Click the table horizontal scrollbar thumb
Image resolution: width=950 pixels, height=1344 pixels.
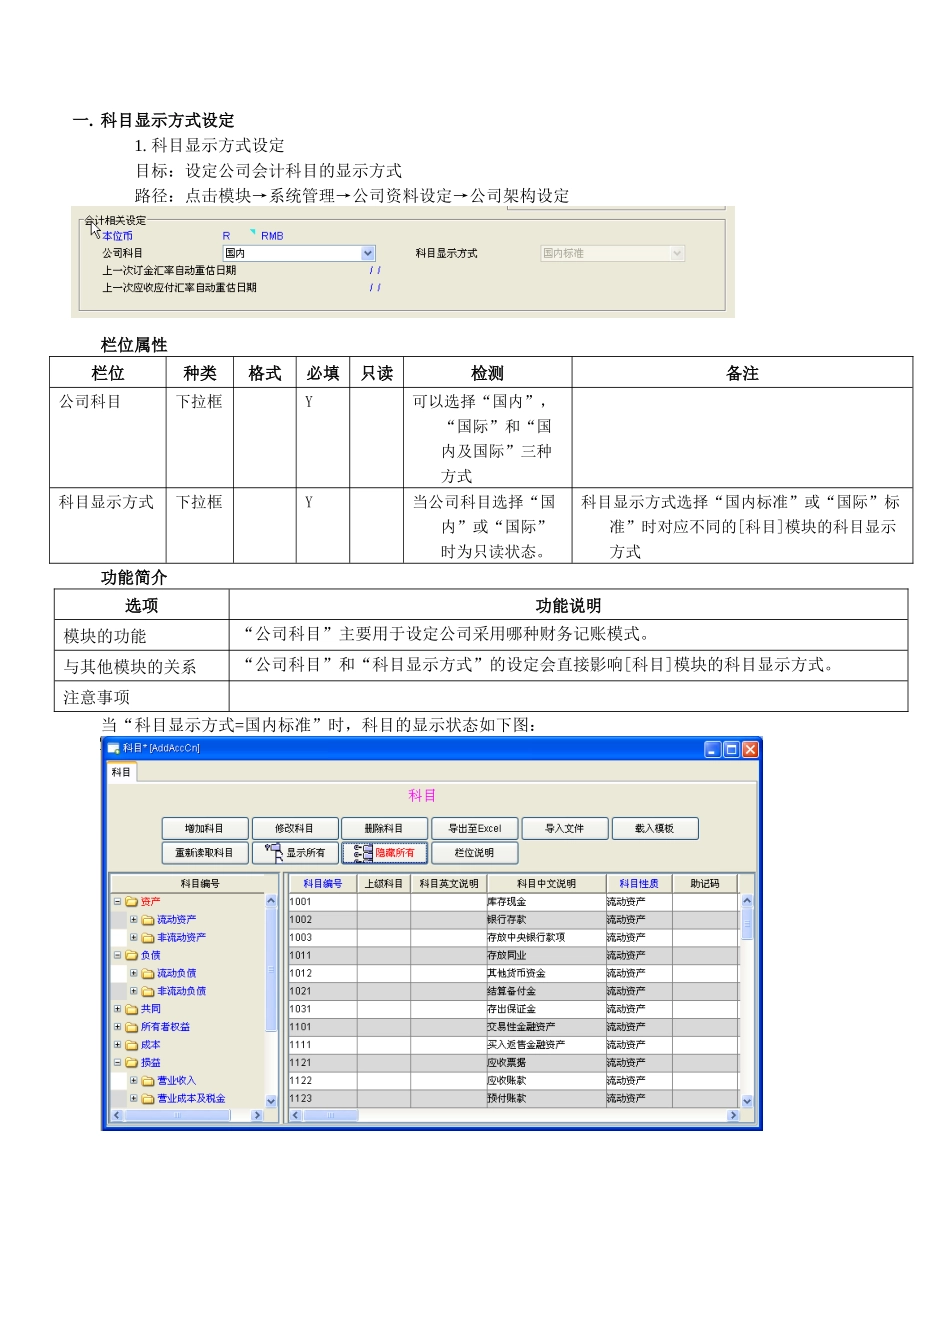tap(330, 1115)
